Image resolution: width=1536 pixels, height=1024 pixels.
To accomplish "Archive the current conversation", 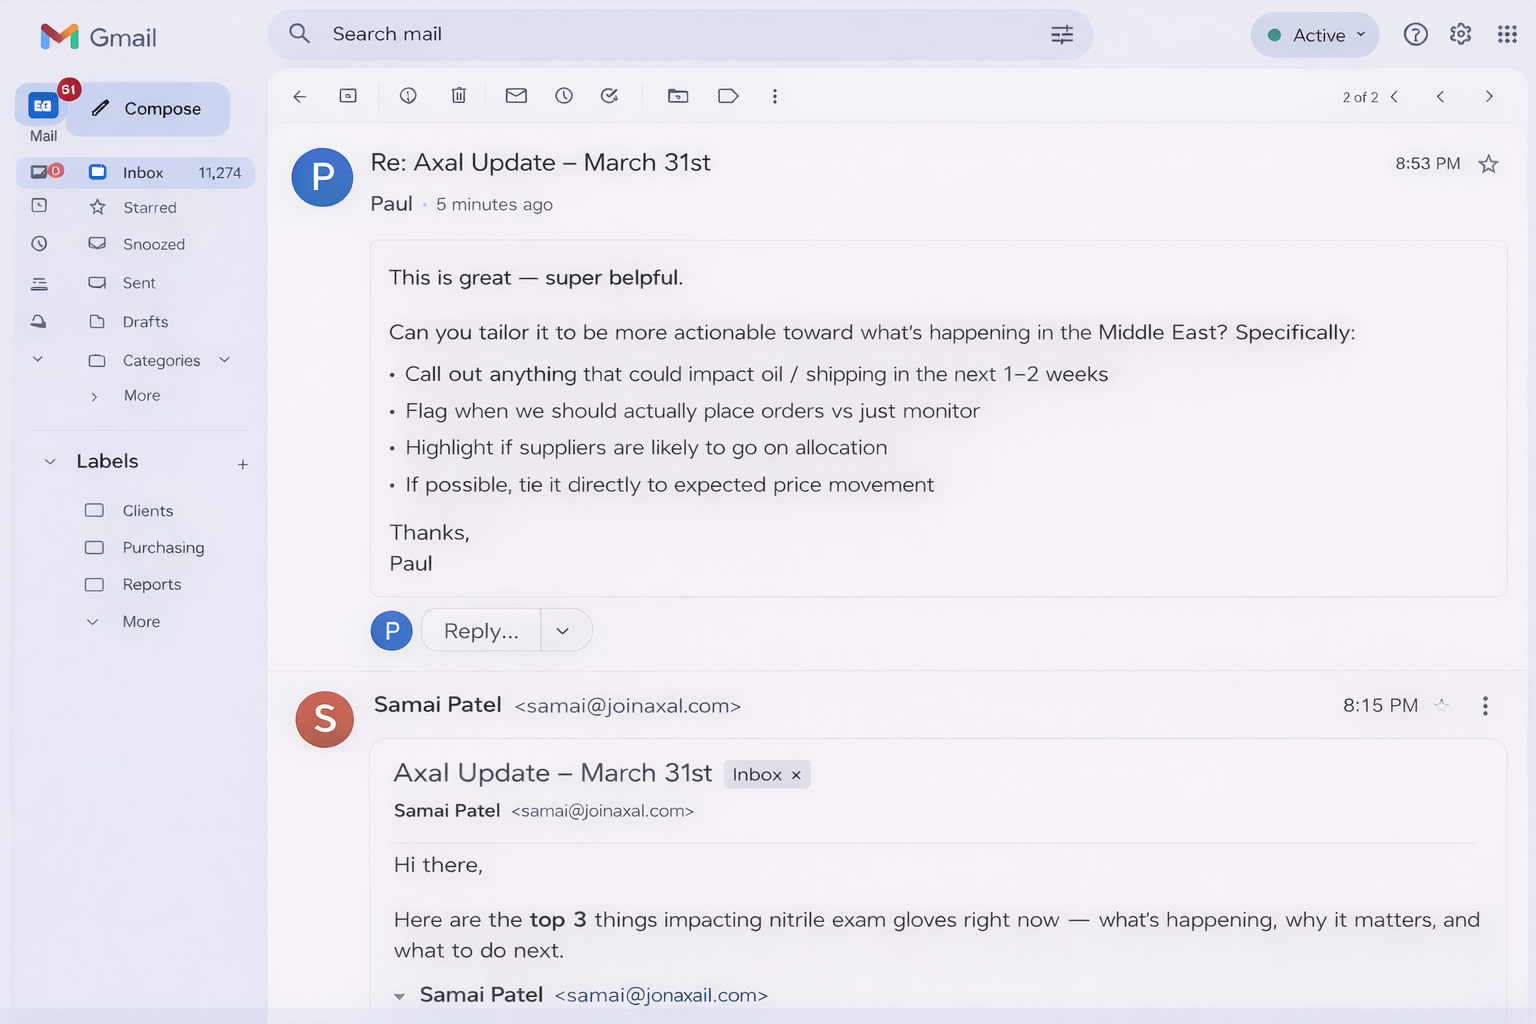I will pos(347,95).
